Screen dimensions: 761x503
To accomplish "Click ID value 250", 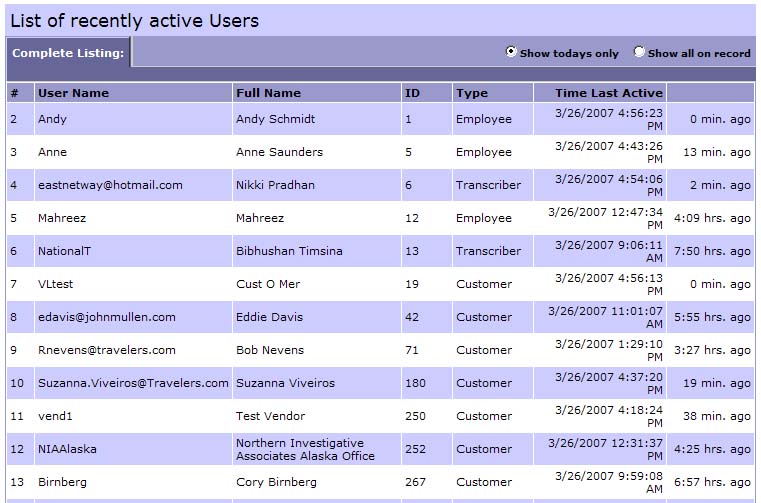I will pyautogui.click(x=415, y=416).
